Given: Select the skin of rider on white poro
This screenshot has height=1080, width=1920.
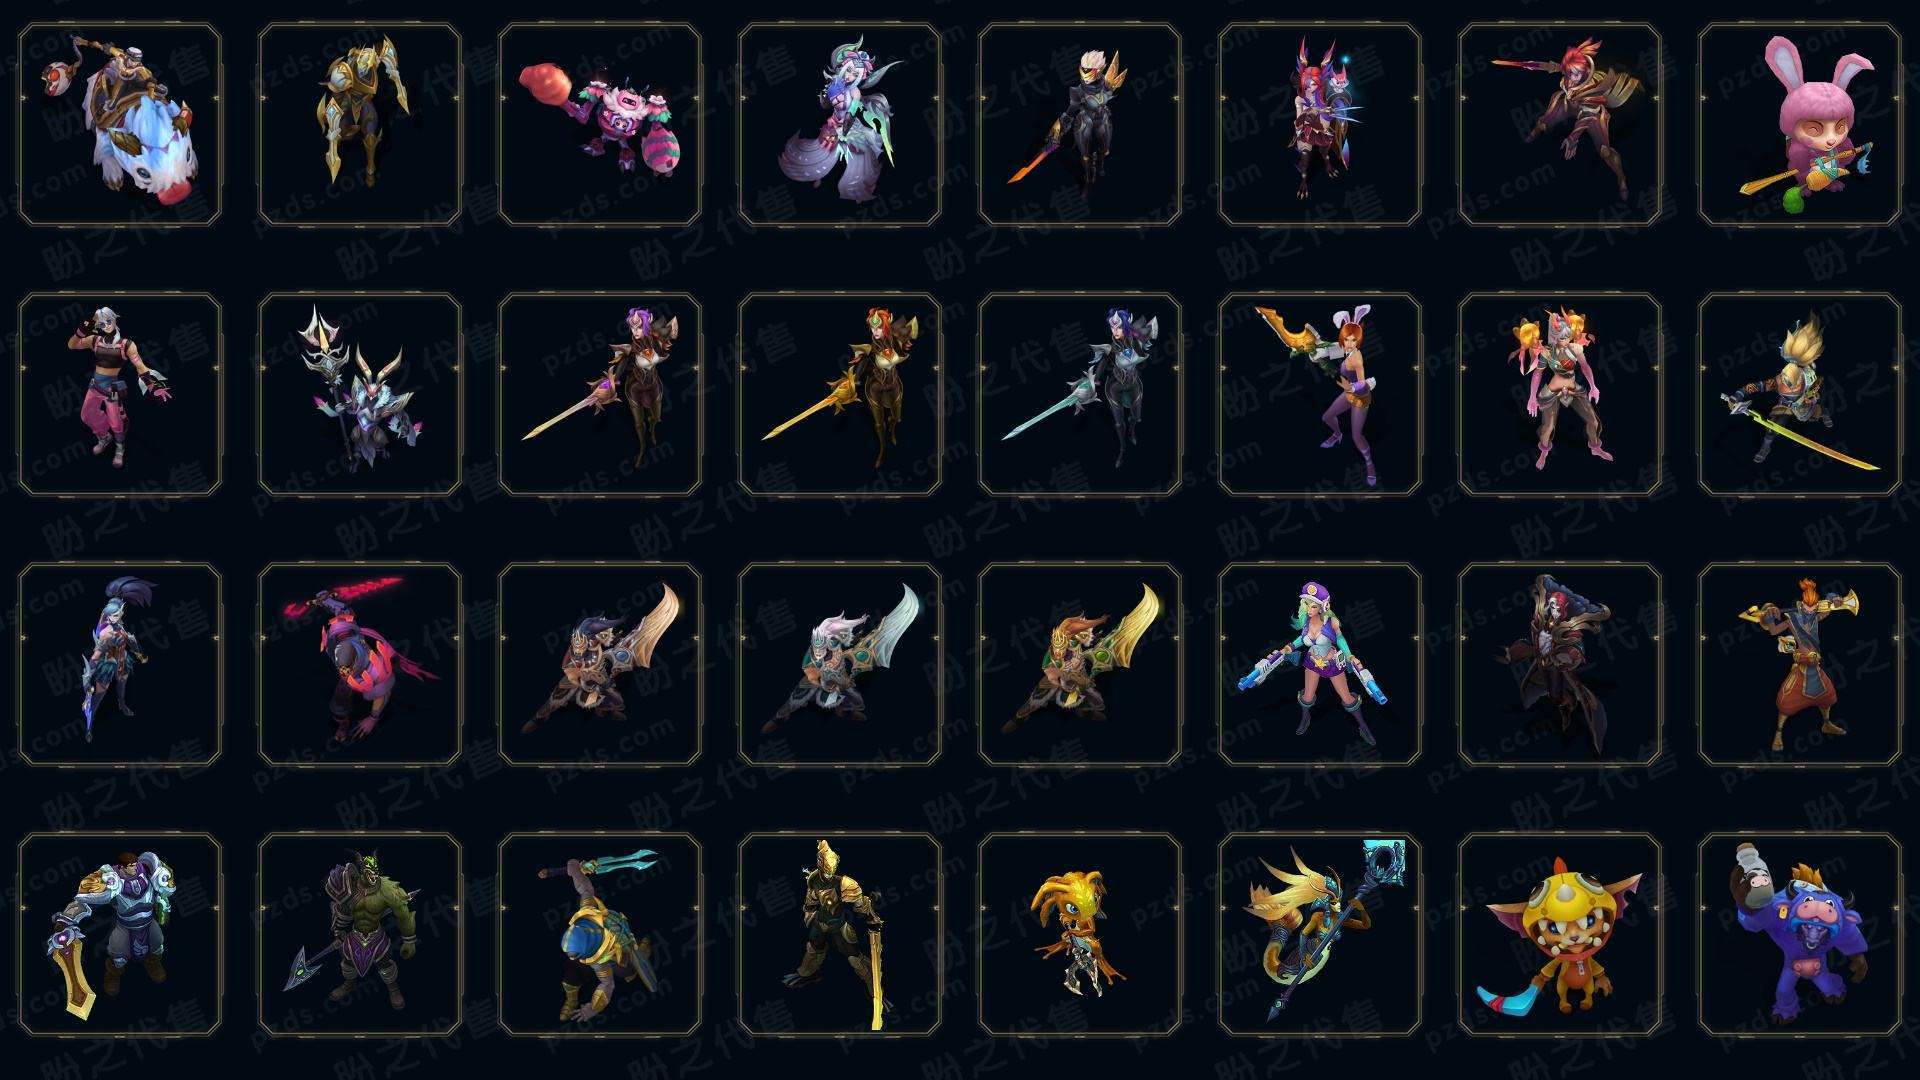Looking at the screenshot, I should tap(120, 125).
